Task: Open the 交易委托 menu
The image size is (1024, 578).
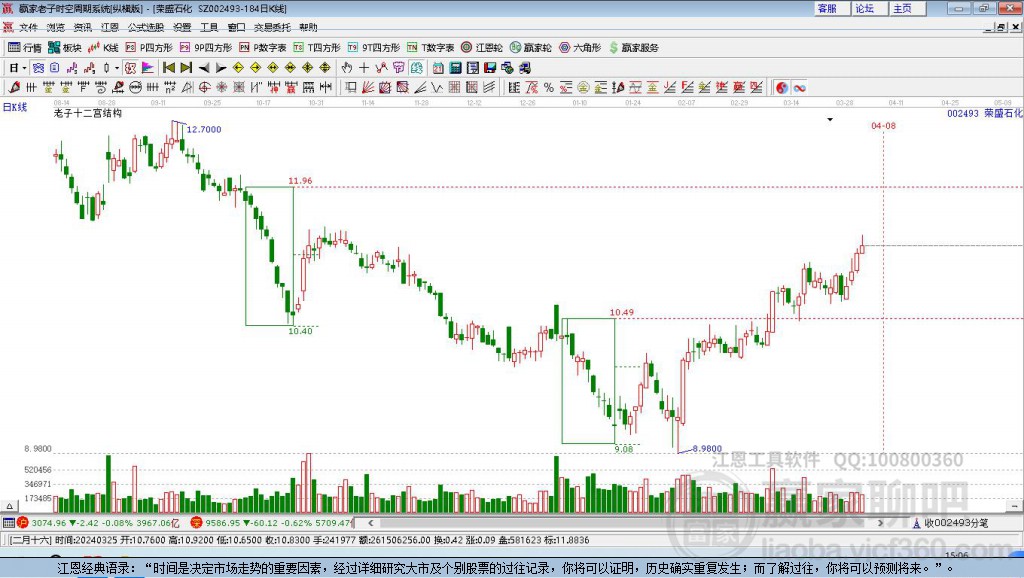Action: point(272,27)
